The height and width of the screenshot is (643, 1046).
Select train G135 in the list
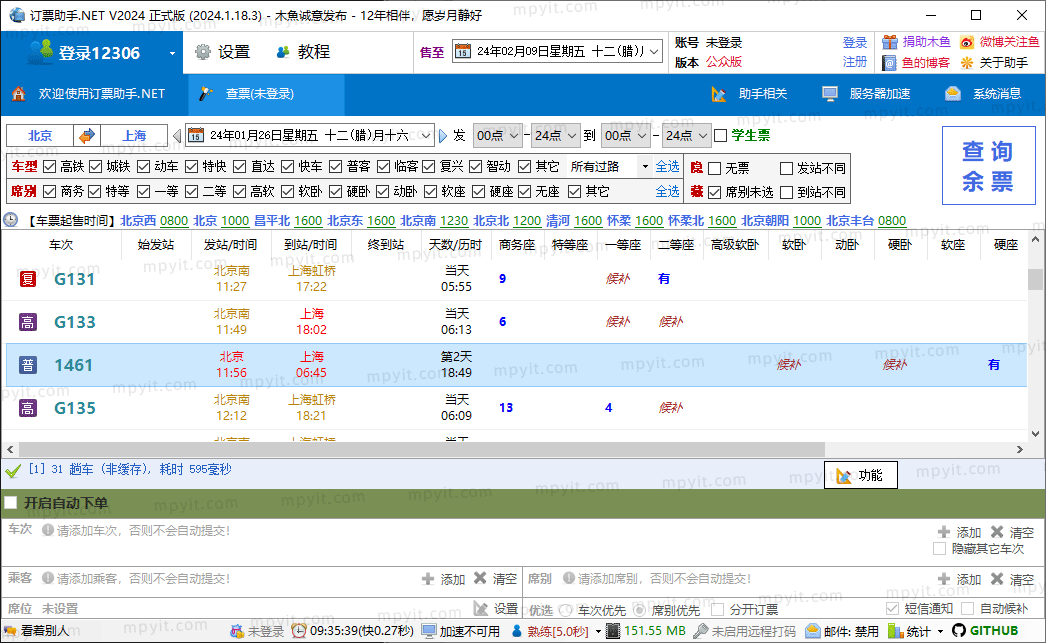click(x=516, y=408)
